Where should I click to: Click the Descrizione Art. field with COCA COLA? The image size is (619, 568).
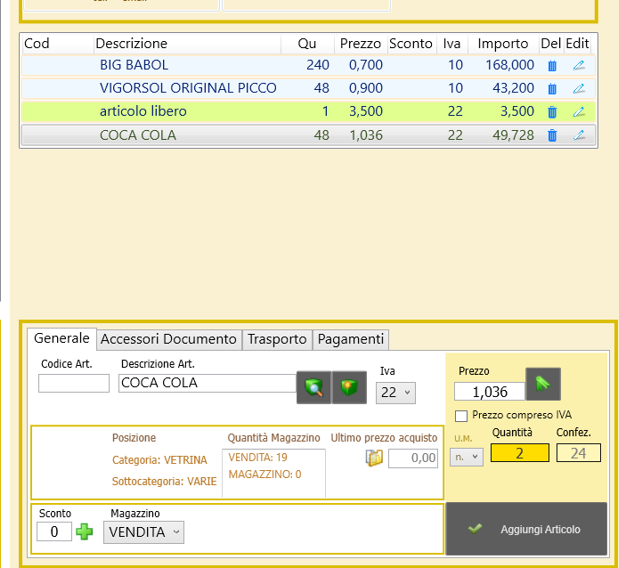pos(207,383)
